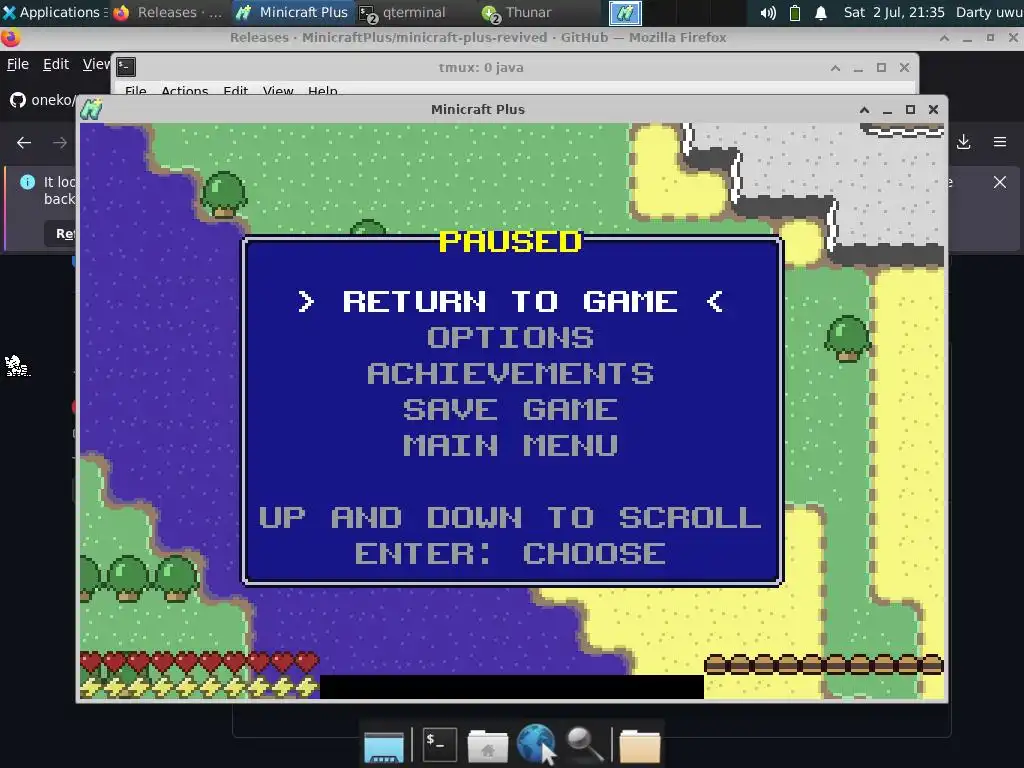
Task: Click the Darty uwu user label in panel
Action: coord(989,12)
